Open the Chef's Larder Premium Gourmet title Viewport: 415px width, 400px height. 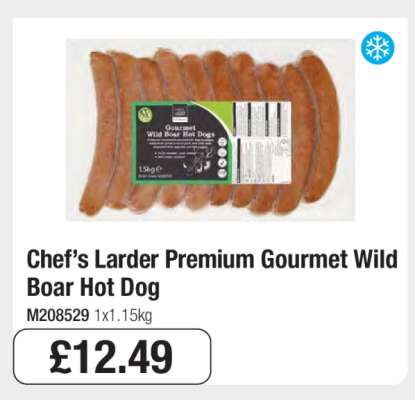pos(212,272)
